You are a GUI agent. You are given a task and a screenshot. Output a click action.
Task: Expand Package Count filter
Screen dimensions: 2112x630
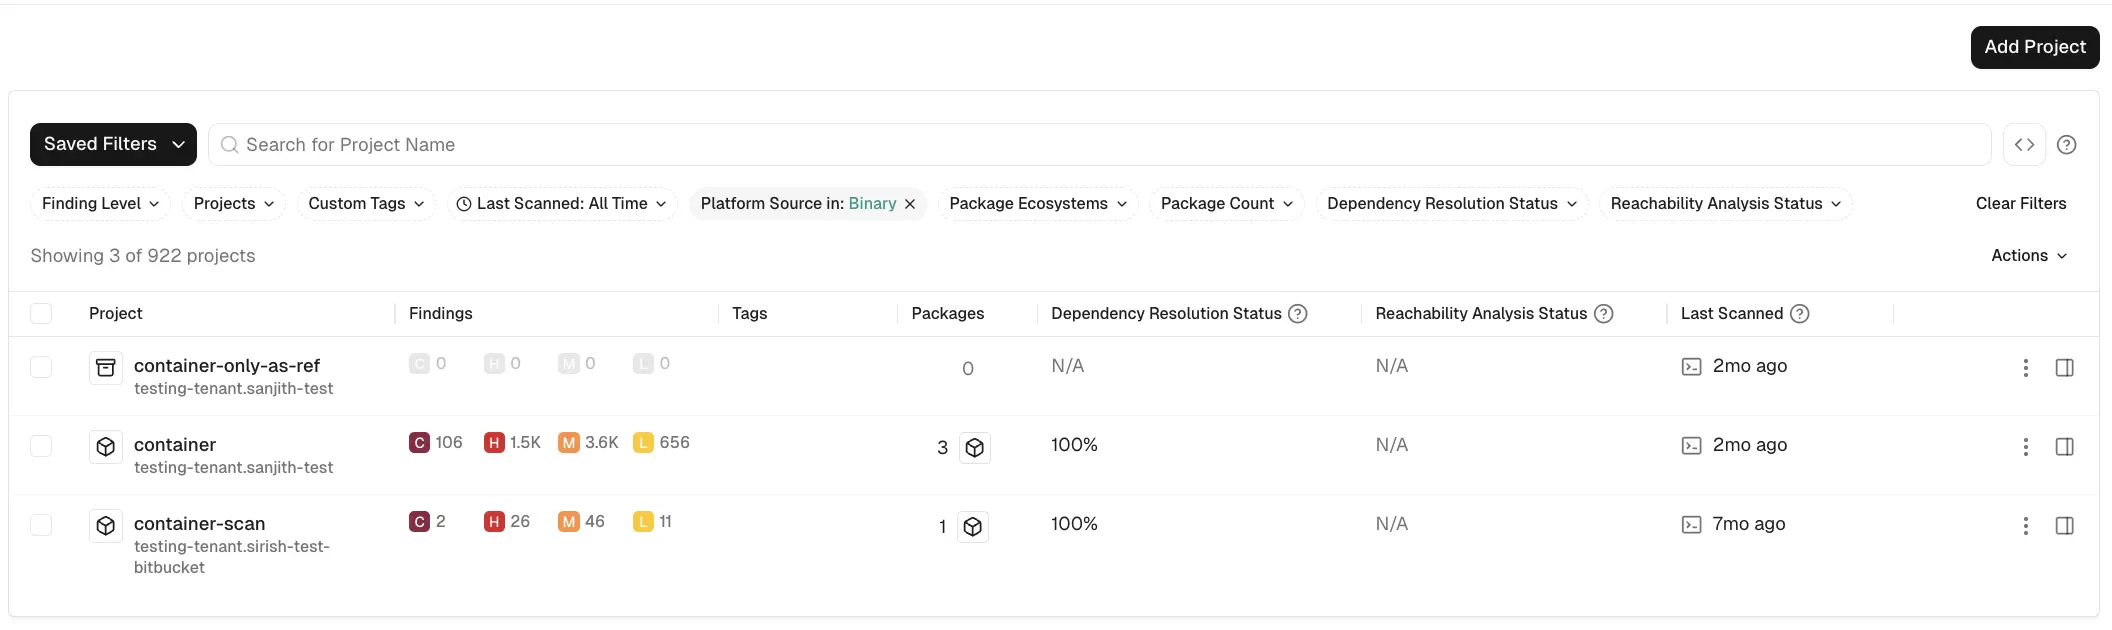pos(1227,204)
